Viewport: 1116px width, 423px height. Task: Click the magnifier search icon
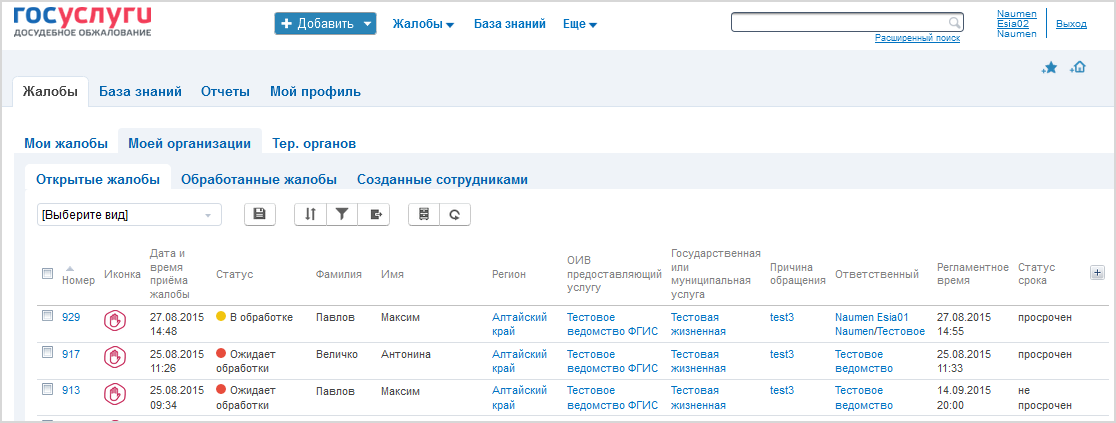[x=954, y=23]
